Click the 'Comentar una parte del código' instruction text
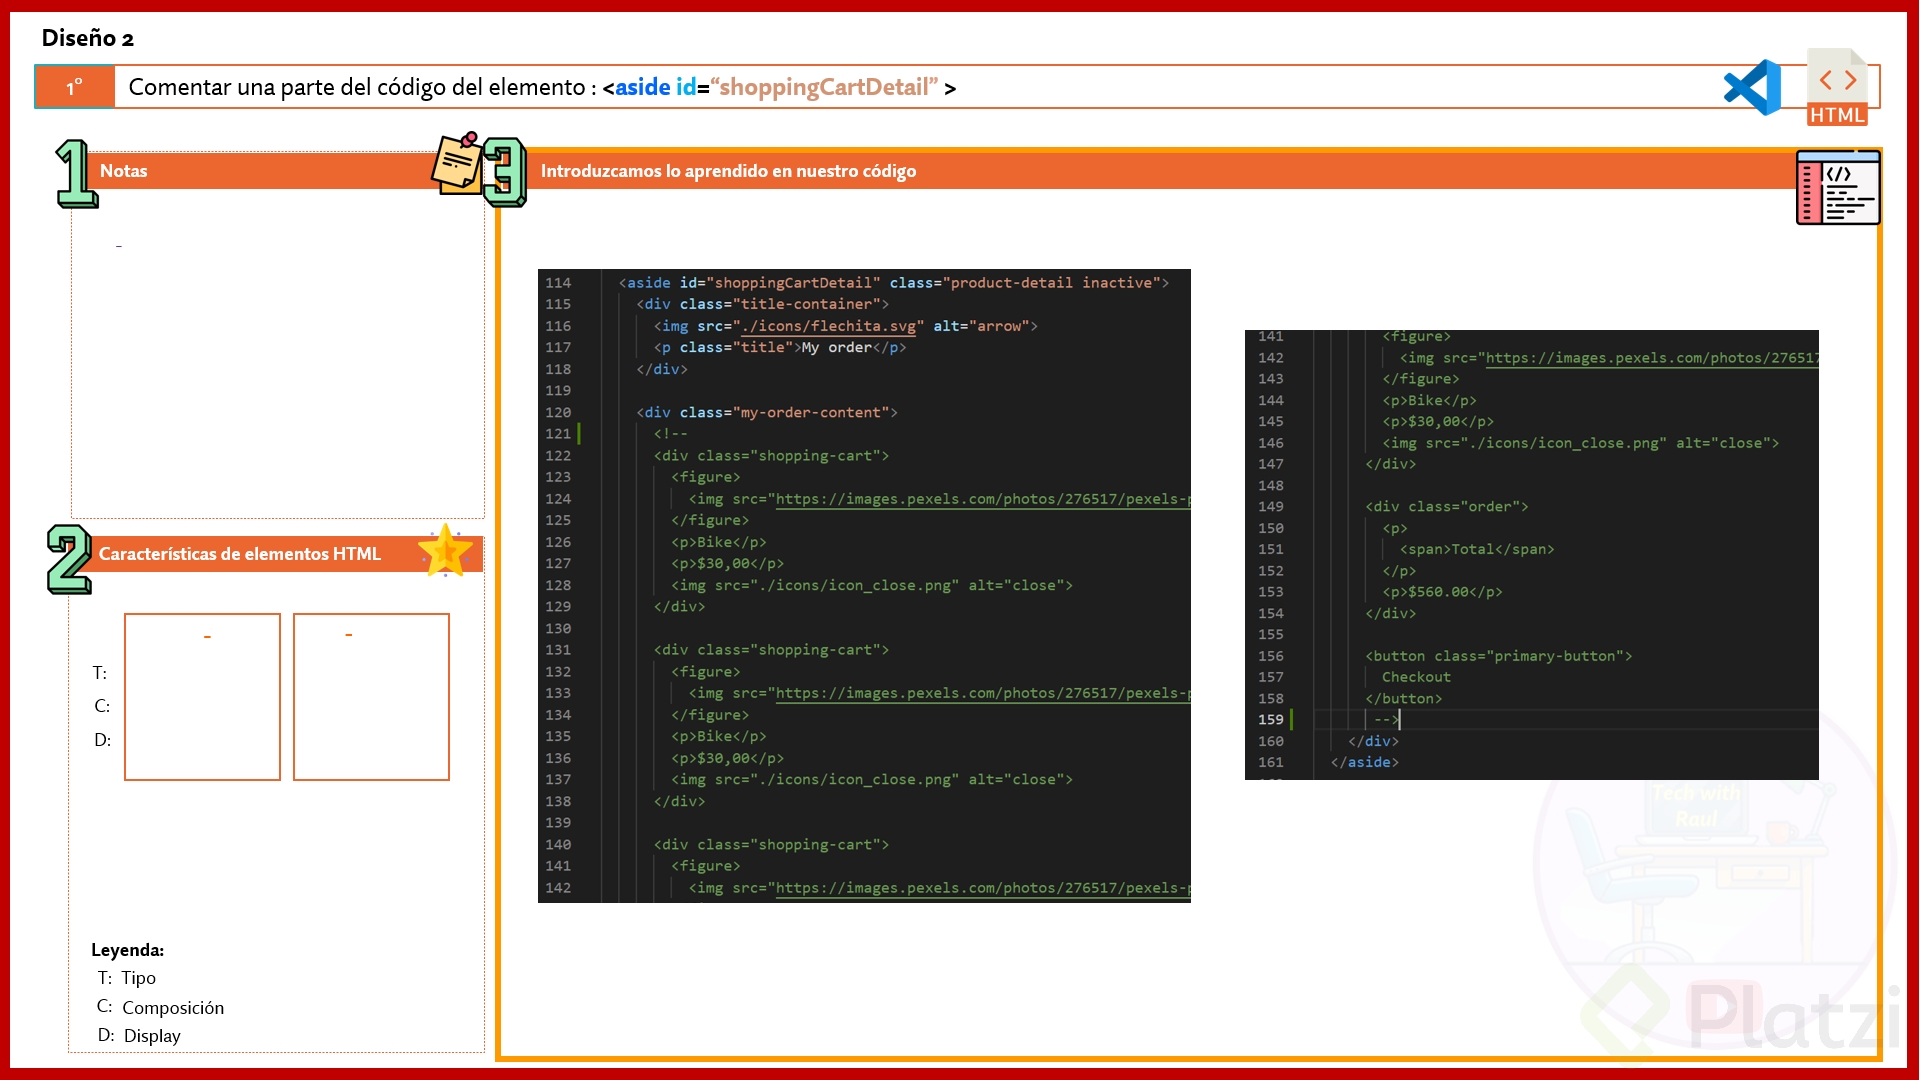This screenshot has width=1920, height=1080. 542,87
